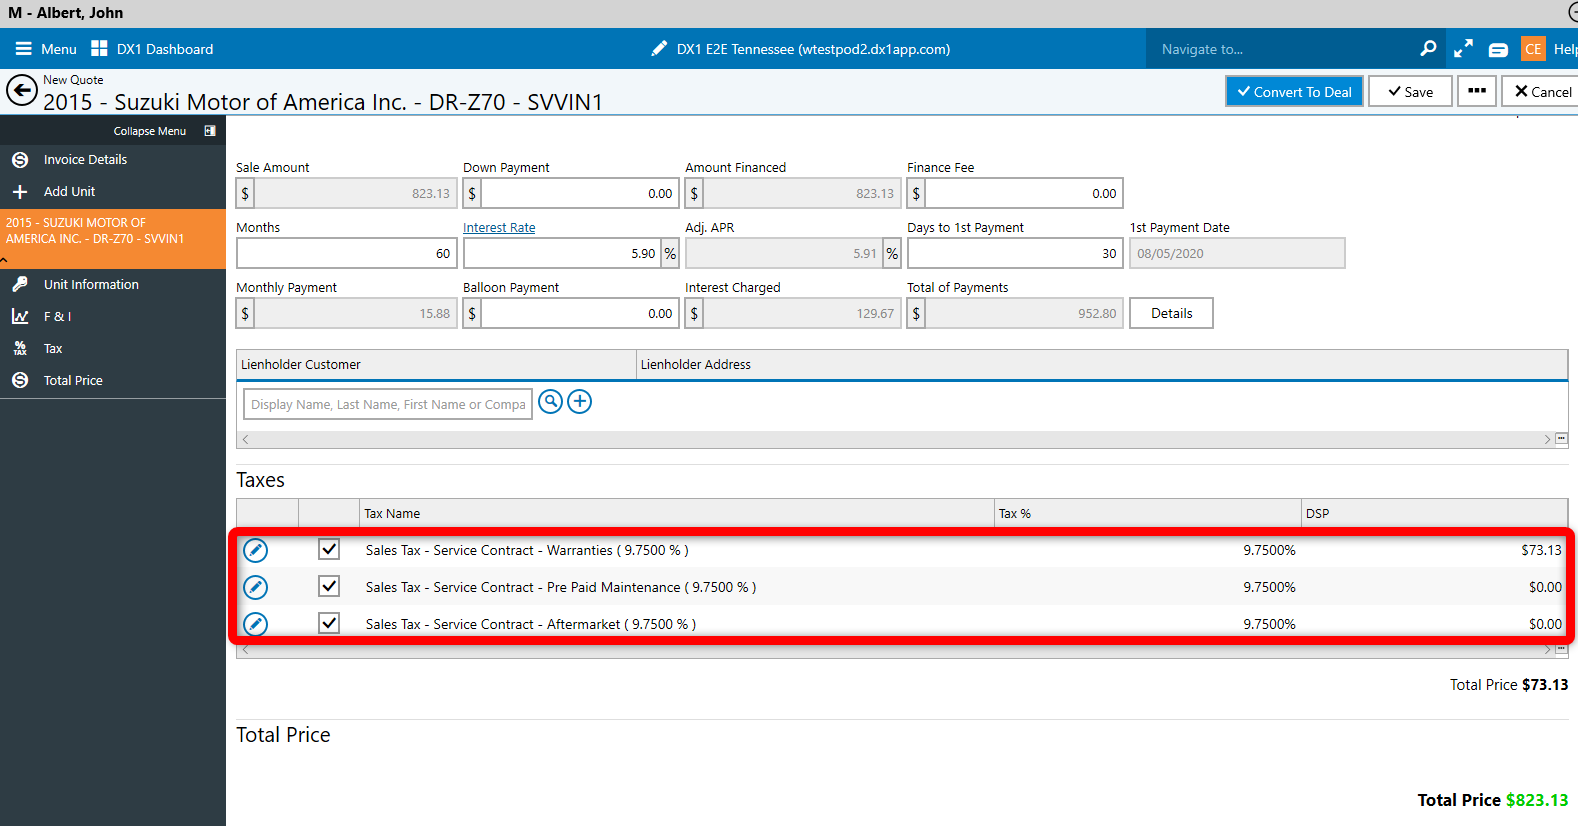Click the 1st Payment Date field
This screenshot has height=826, width=1578.
point(1237,253)
